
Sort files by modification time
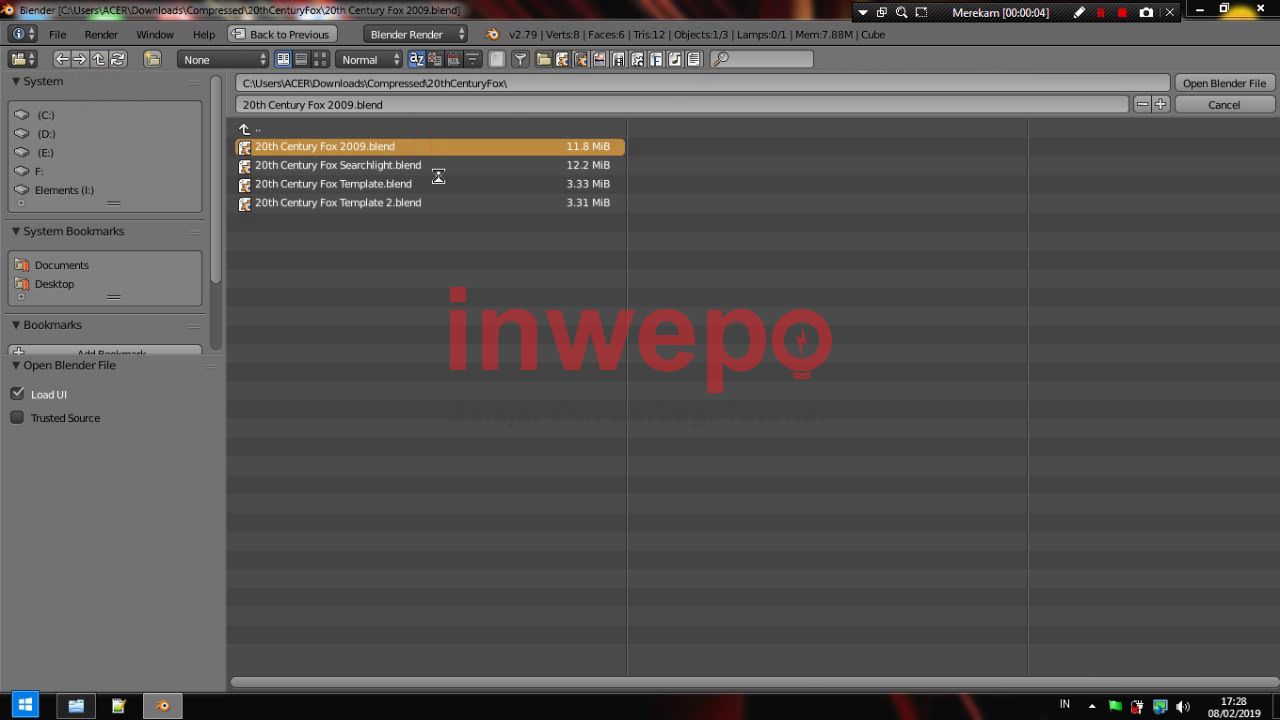coord(454,59)
